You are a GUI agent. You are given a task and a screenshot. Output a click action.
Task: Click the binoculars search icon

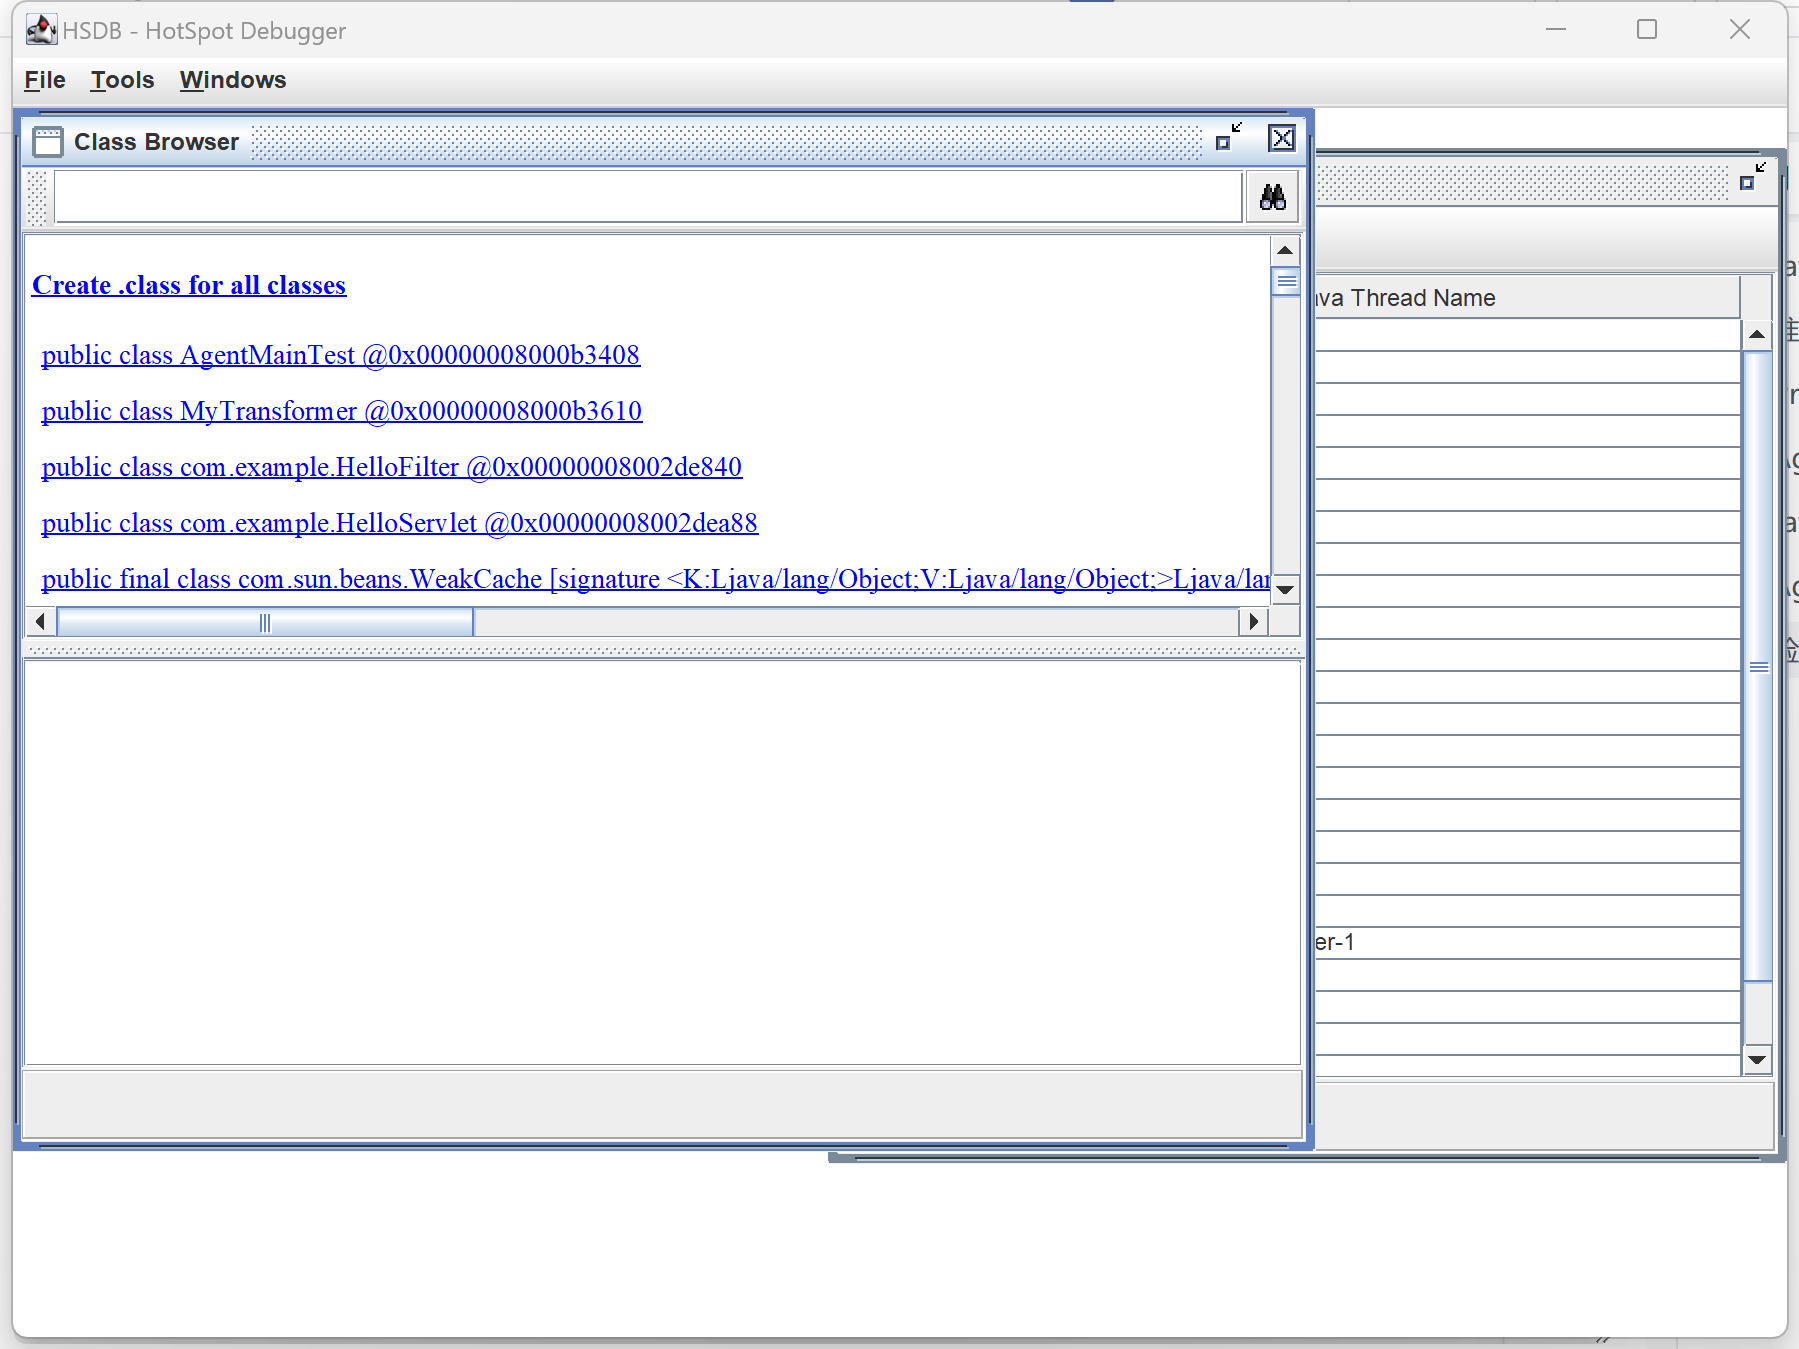1272,197
